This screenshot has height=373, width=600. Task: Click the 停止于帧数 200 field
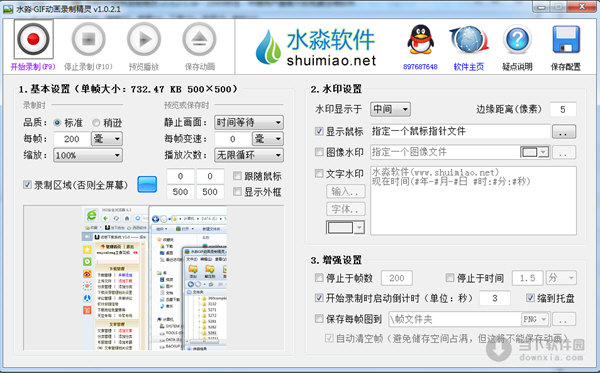click(397, 278)
